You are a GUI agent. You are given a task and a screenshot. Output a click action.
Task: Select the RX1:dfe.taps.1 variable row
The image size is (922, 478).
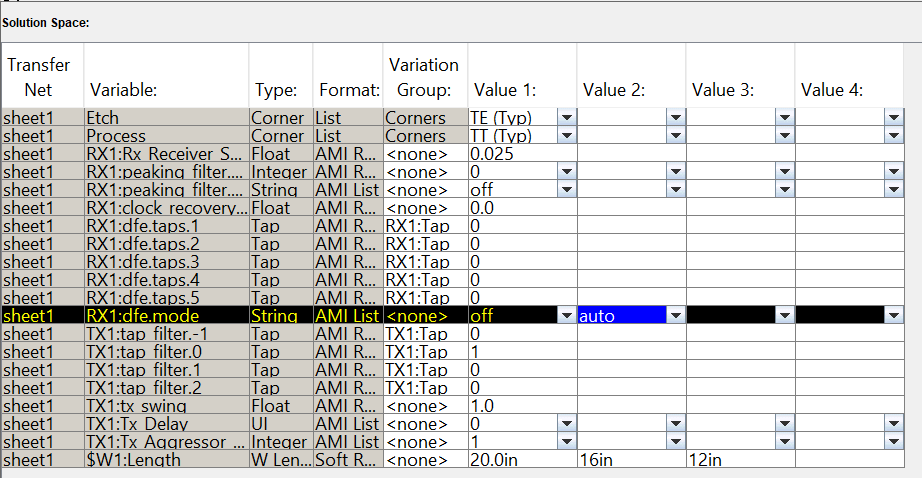click(x=166, y=226)
